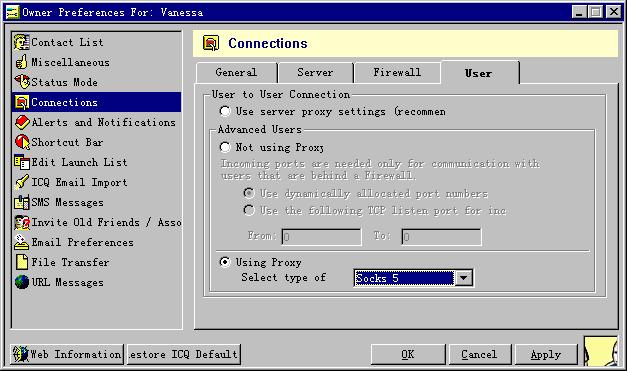Click the Shortcut Bar icon
The height and width of the screenshot is (371, 627).
click(x=22, y=142)
